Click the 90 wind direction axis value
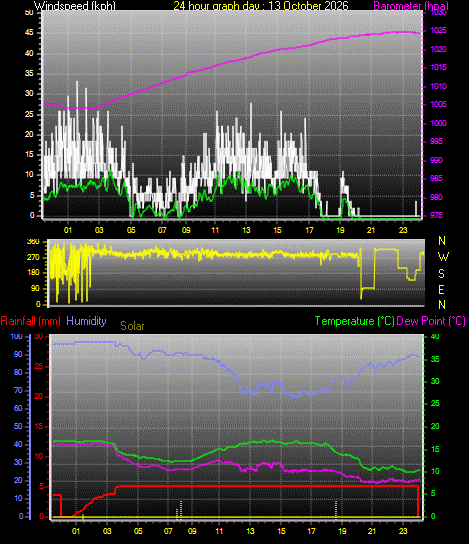469x544 pixels. (x=35, y=289)
